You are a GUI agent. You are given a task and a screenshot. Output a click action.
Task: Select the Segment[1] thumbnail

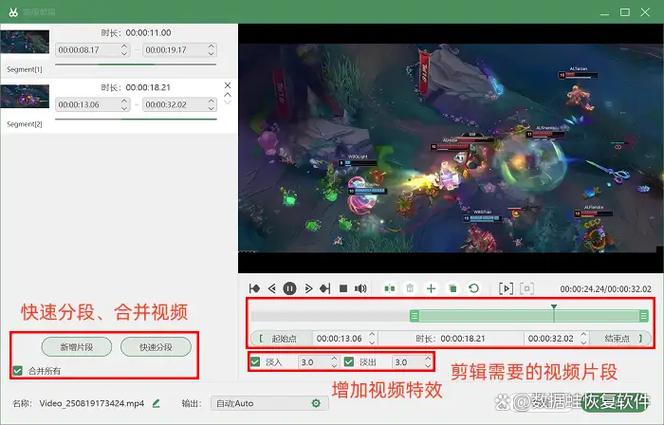pyautogui.click(x=25, y=42)
